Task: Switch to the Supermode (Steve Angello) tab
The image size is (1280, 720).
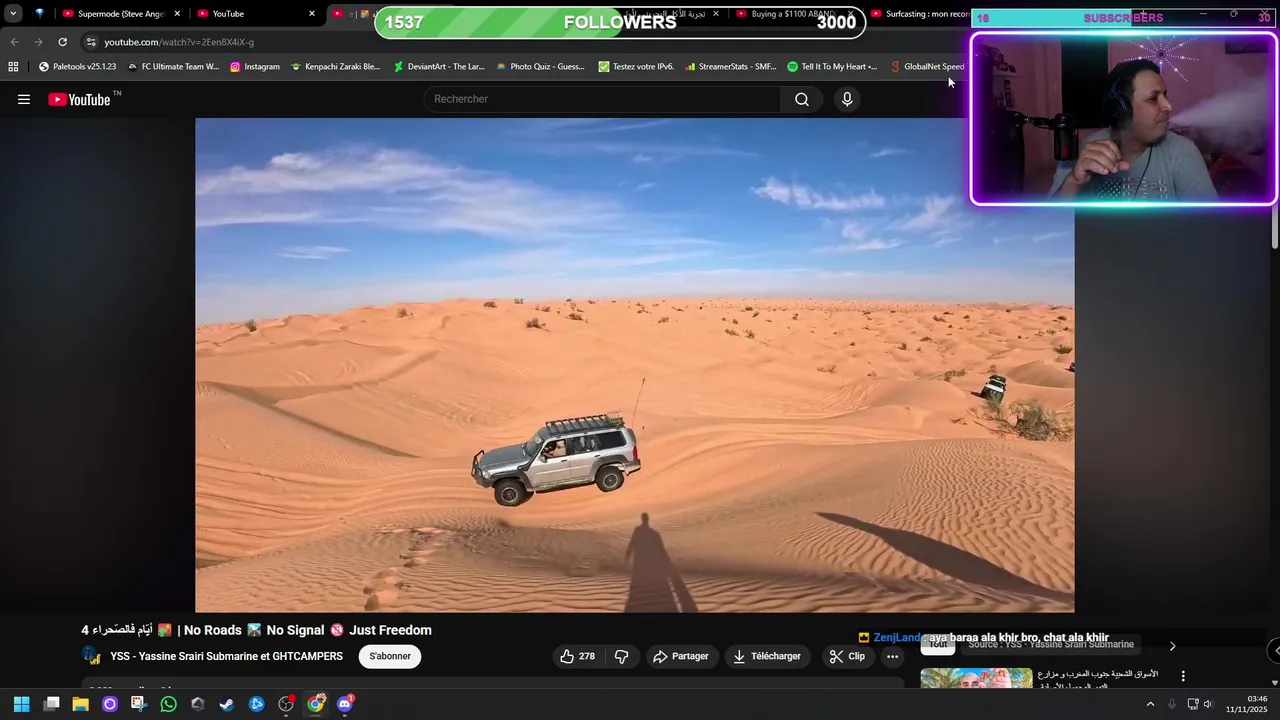Action: pyautogui.click(x=120, y=14)
